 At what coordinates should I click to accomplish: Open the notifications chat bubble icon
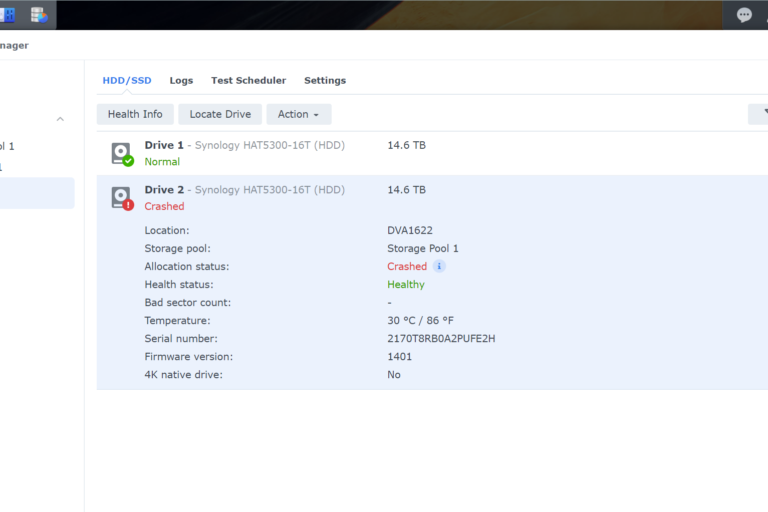coord(744,15)
